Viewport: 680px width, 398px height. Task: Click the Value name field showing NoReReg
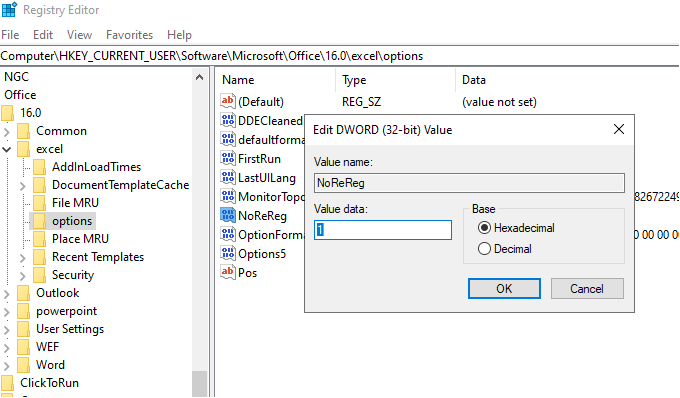(469, 183)
